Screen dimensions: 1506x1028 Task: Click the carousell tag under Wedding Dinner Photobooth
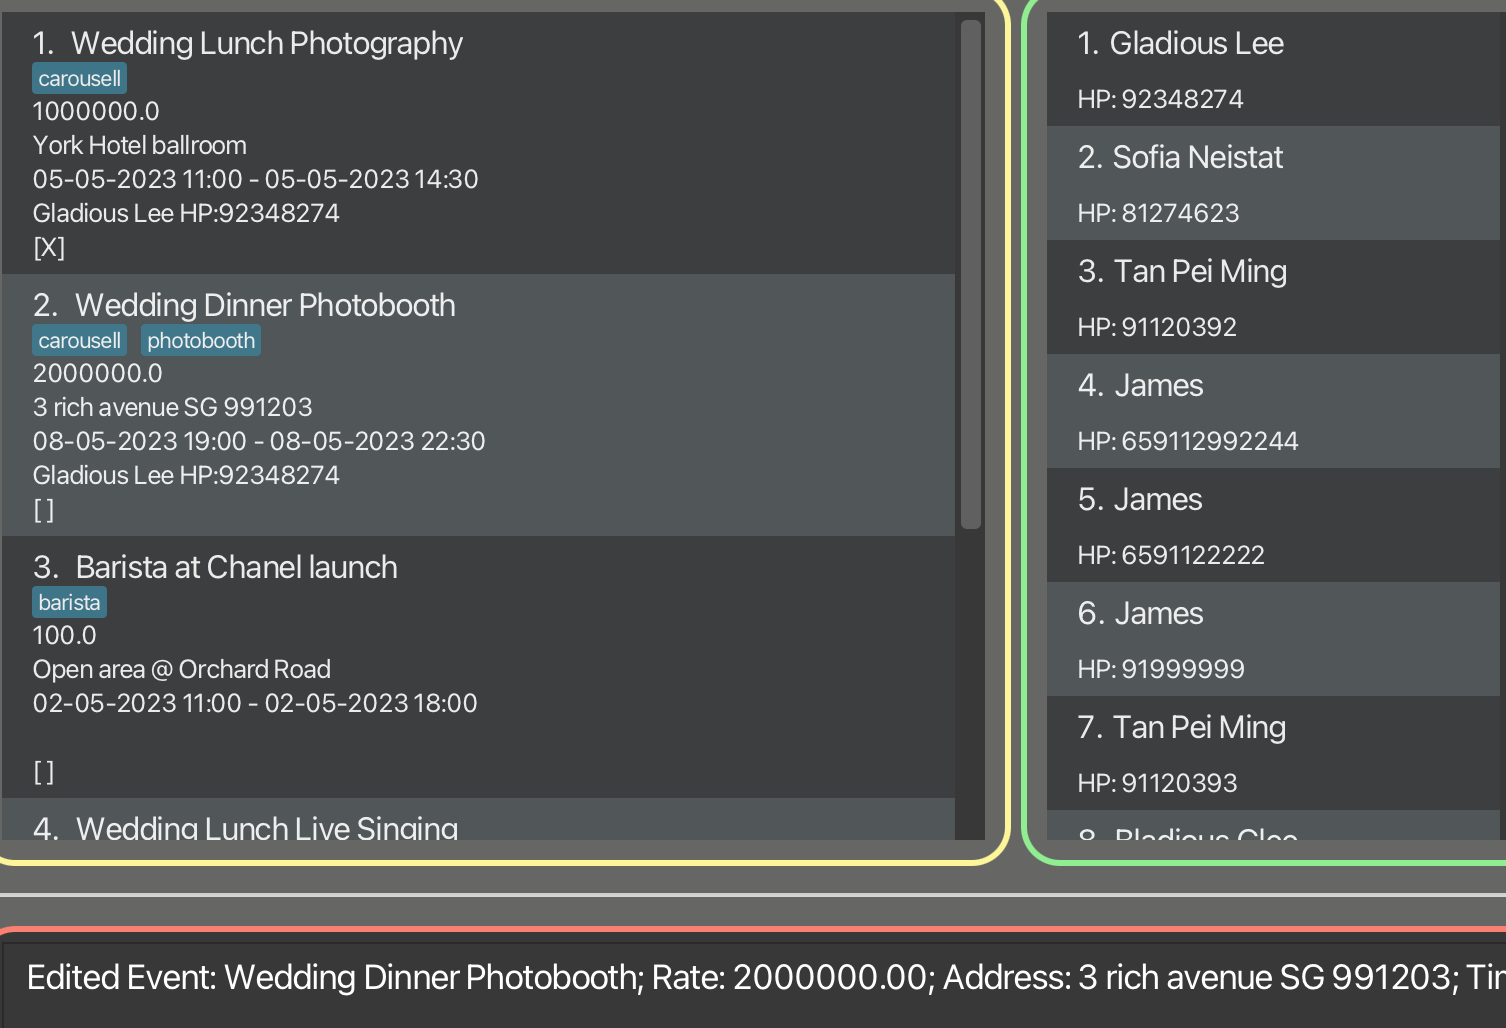coord(79,340)
